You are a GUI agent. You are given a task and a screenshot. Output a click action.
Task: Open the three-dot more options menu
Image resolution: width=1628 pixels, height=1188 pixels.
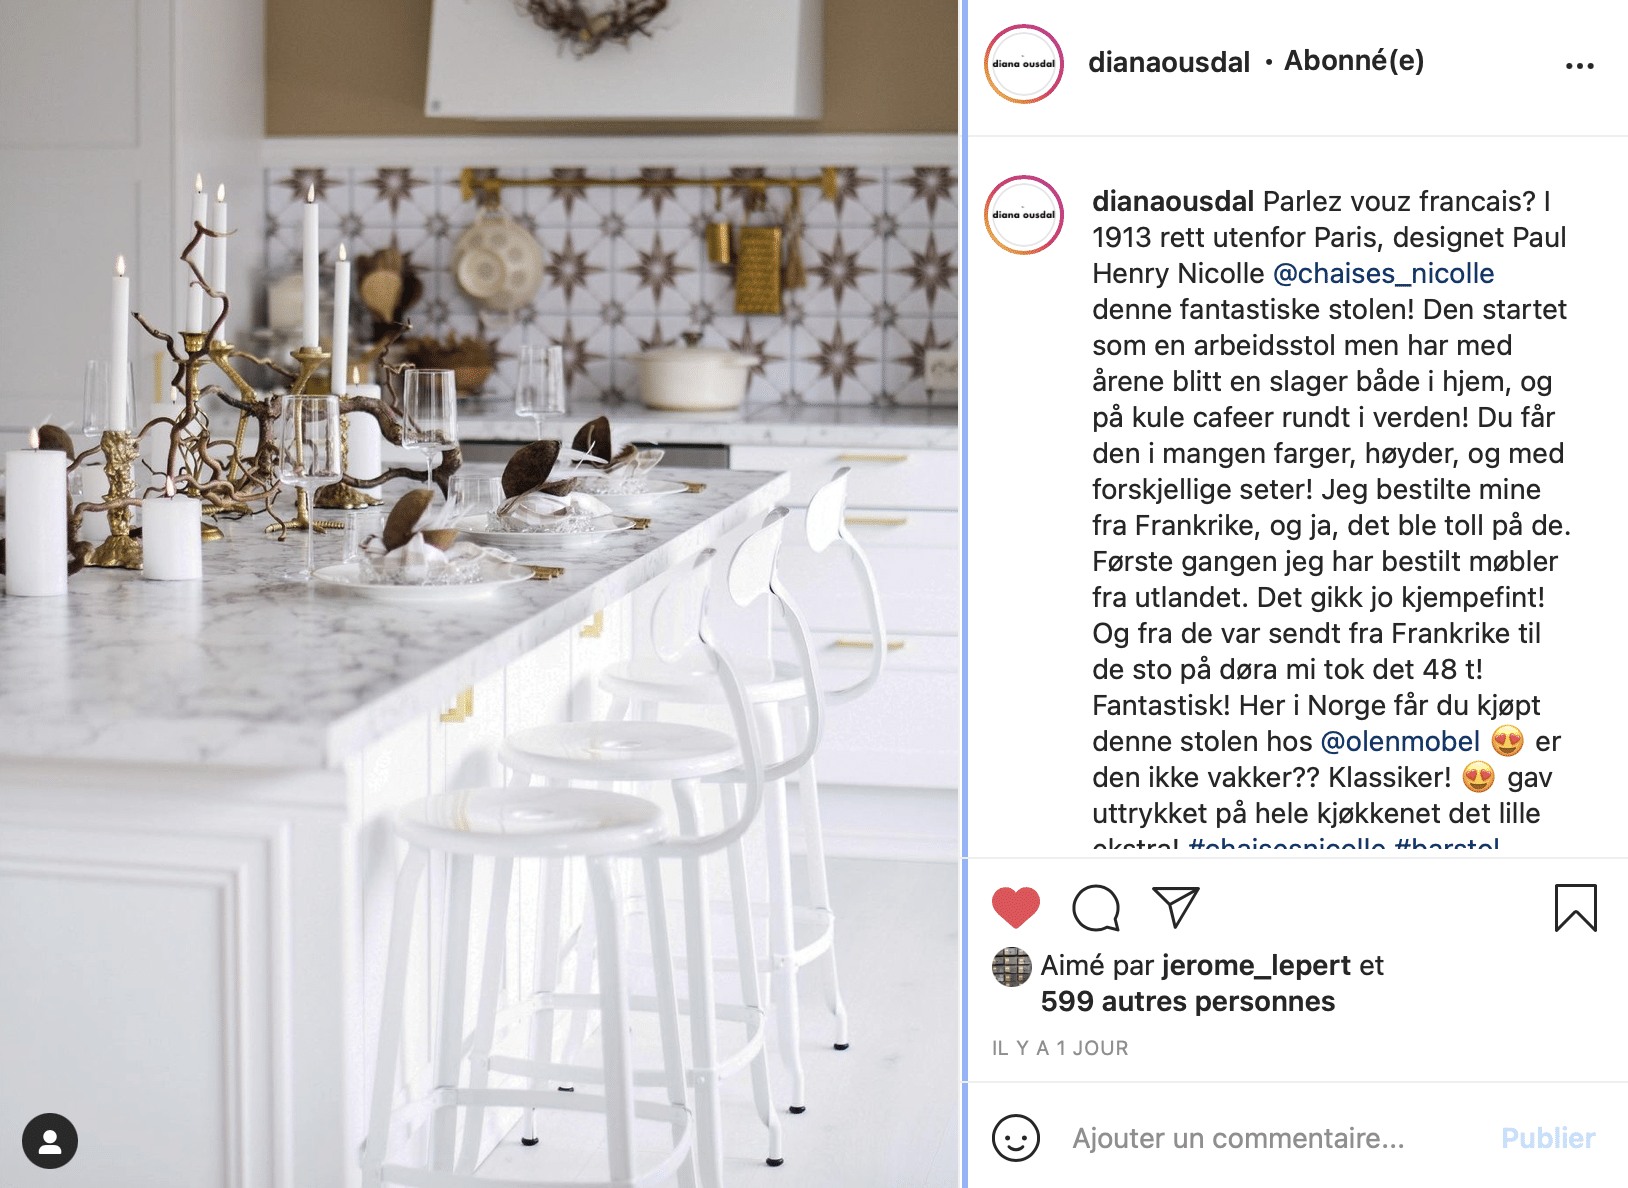pos(1579,66)
